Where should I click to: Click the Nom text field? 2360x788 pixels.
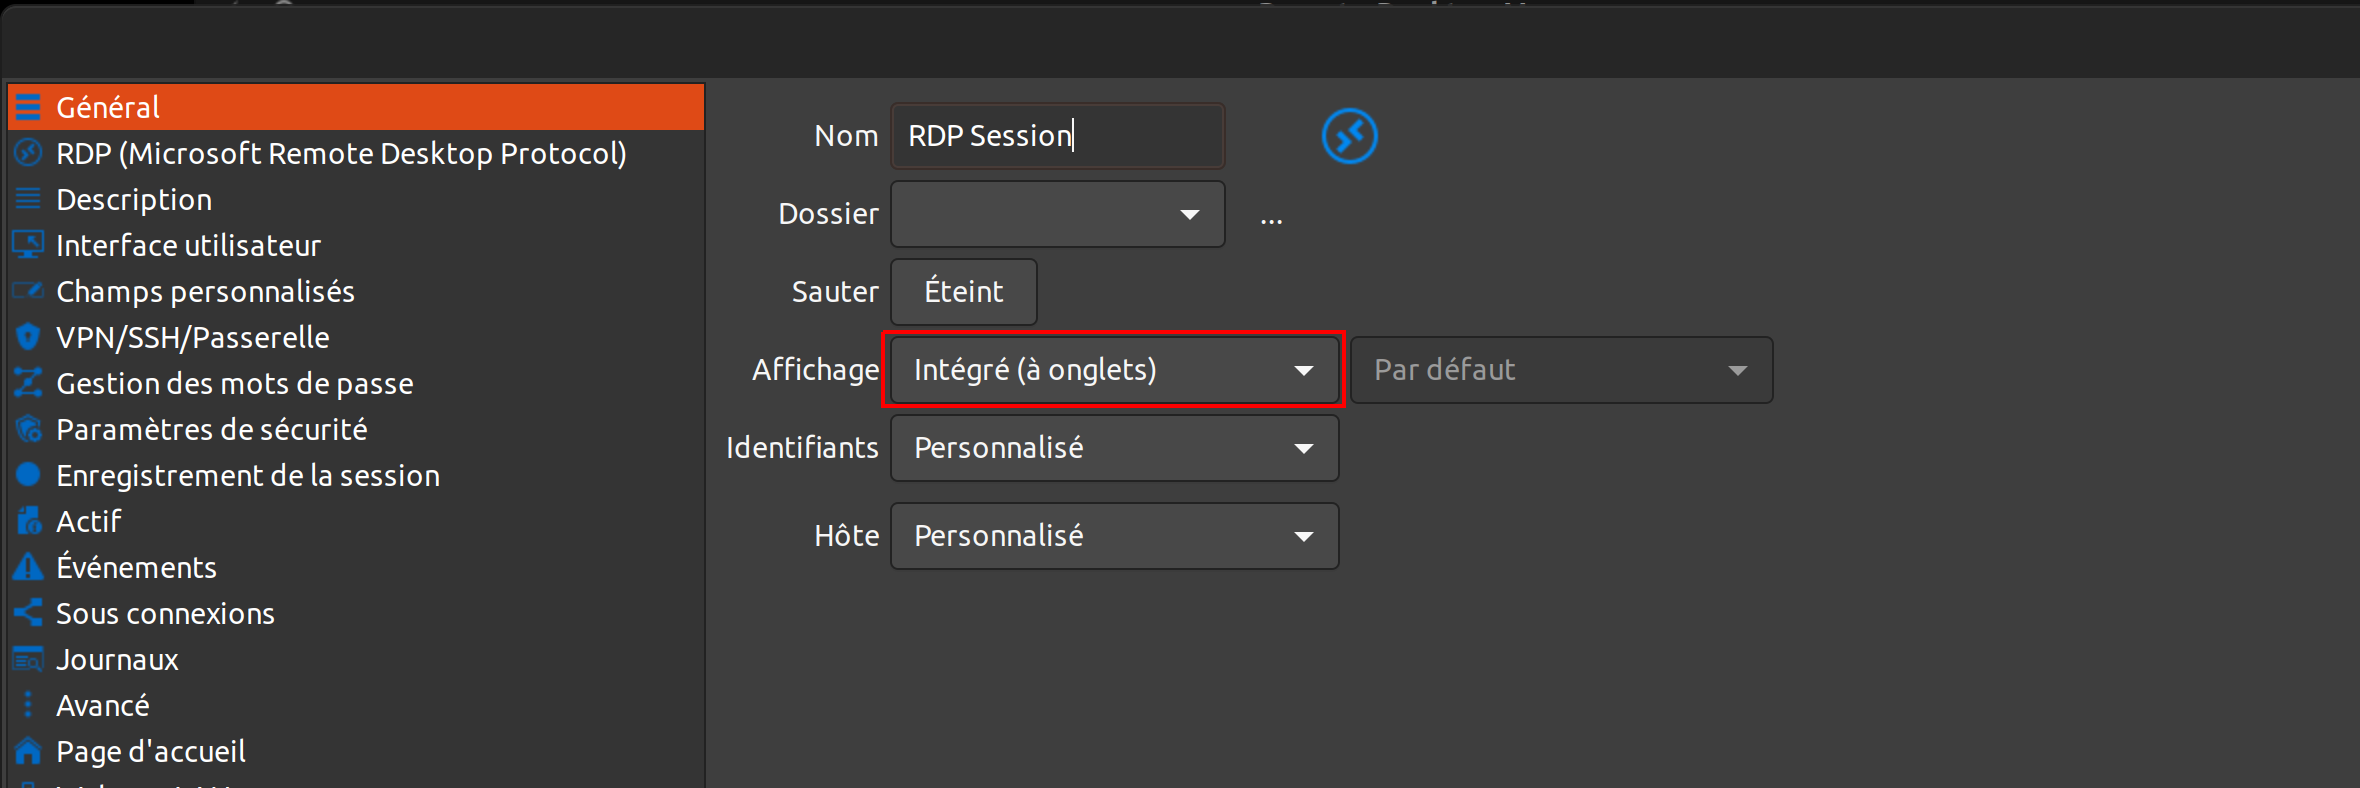[1057, 136]
